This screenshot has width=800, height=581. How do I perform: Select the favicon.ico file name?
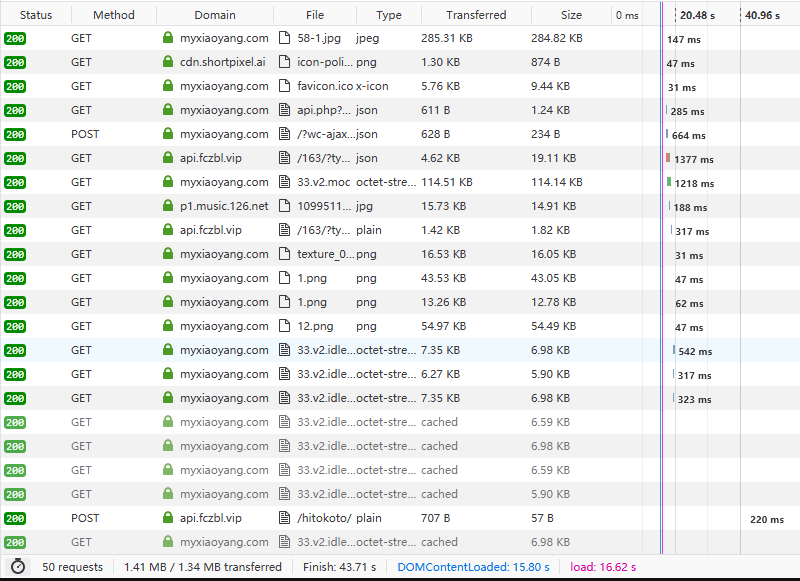click(325, 86)
